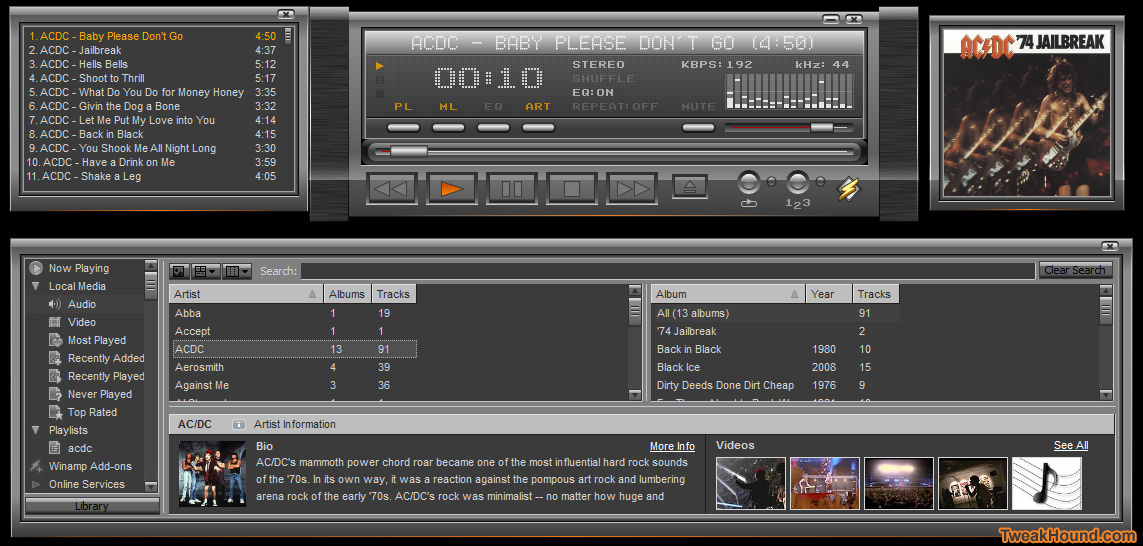Open the columns dropdown arrow
1143x546 pixels.
point(246,271)
